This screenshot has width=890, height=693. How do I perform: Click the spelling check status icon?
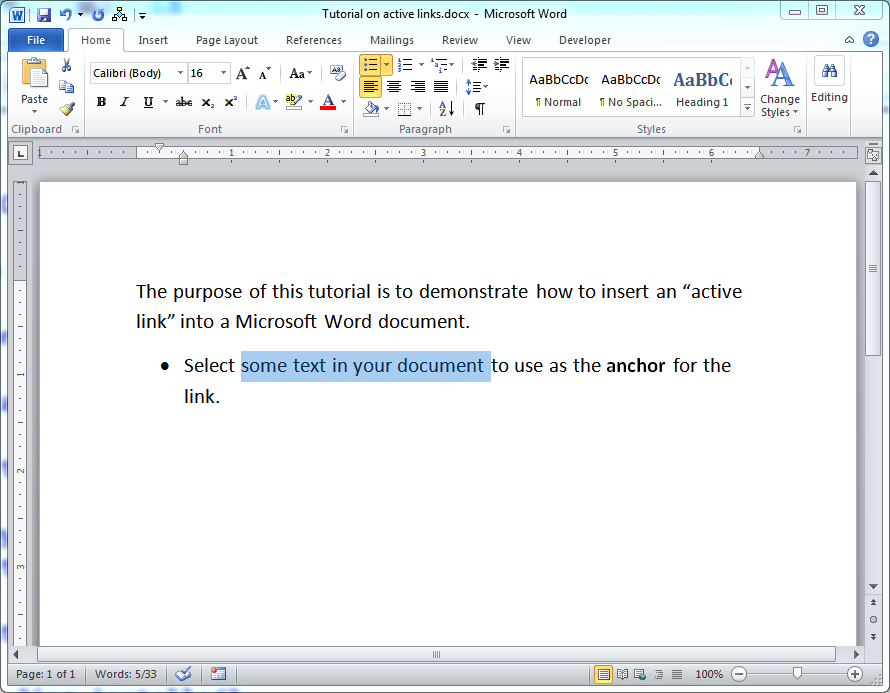[x=183, y=674]
